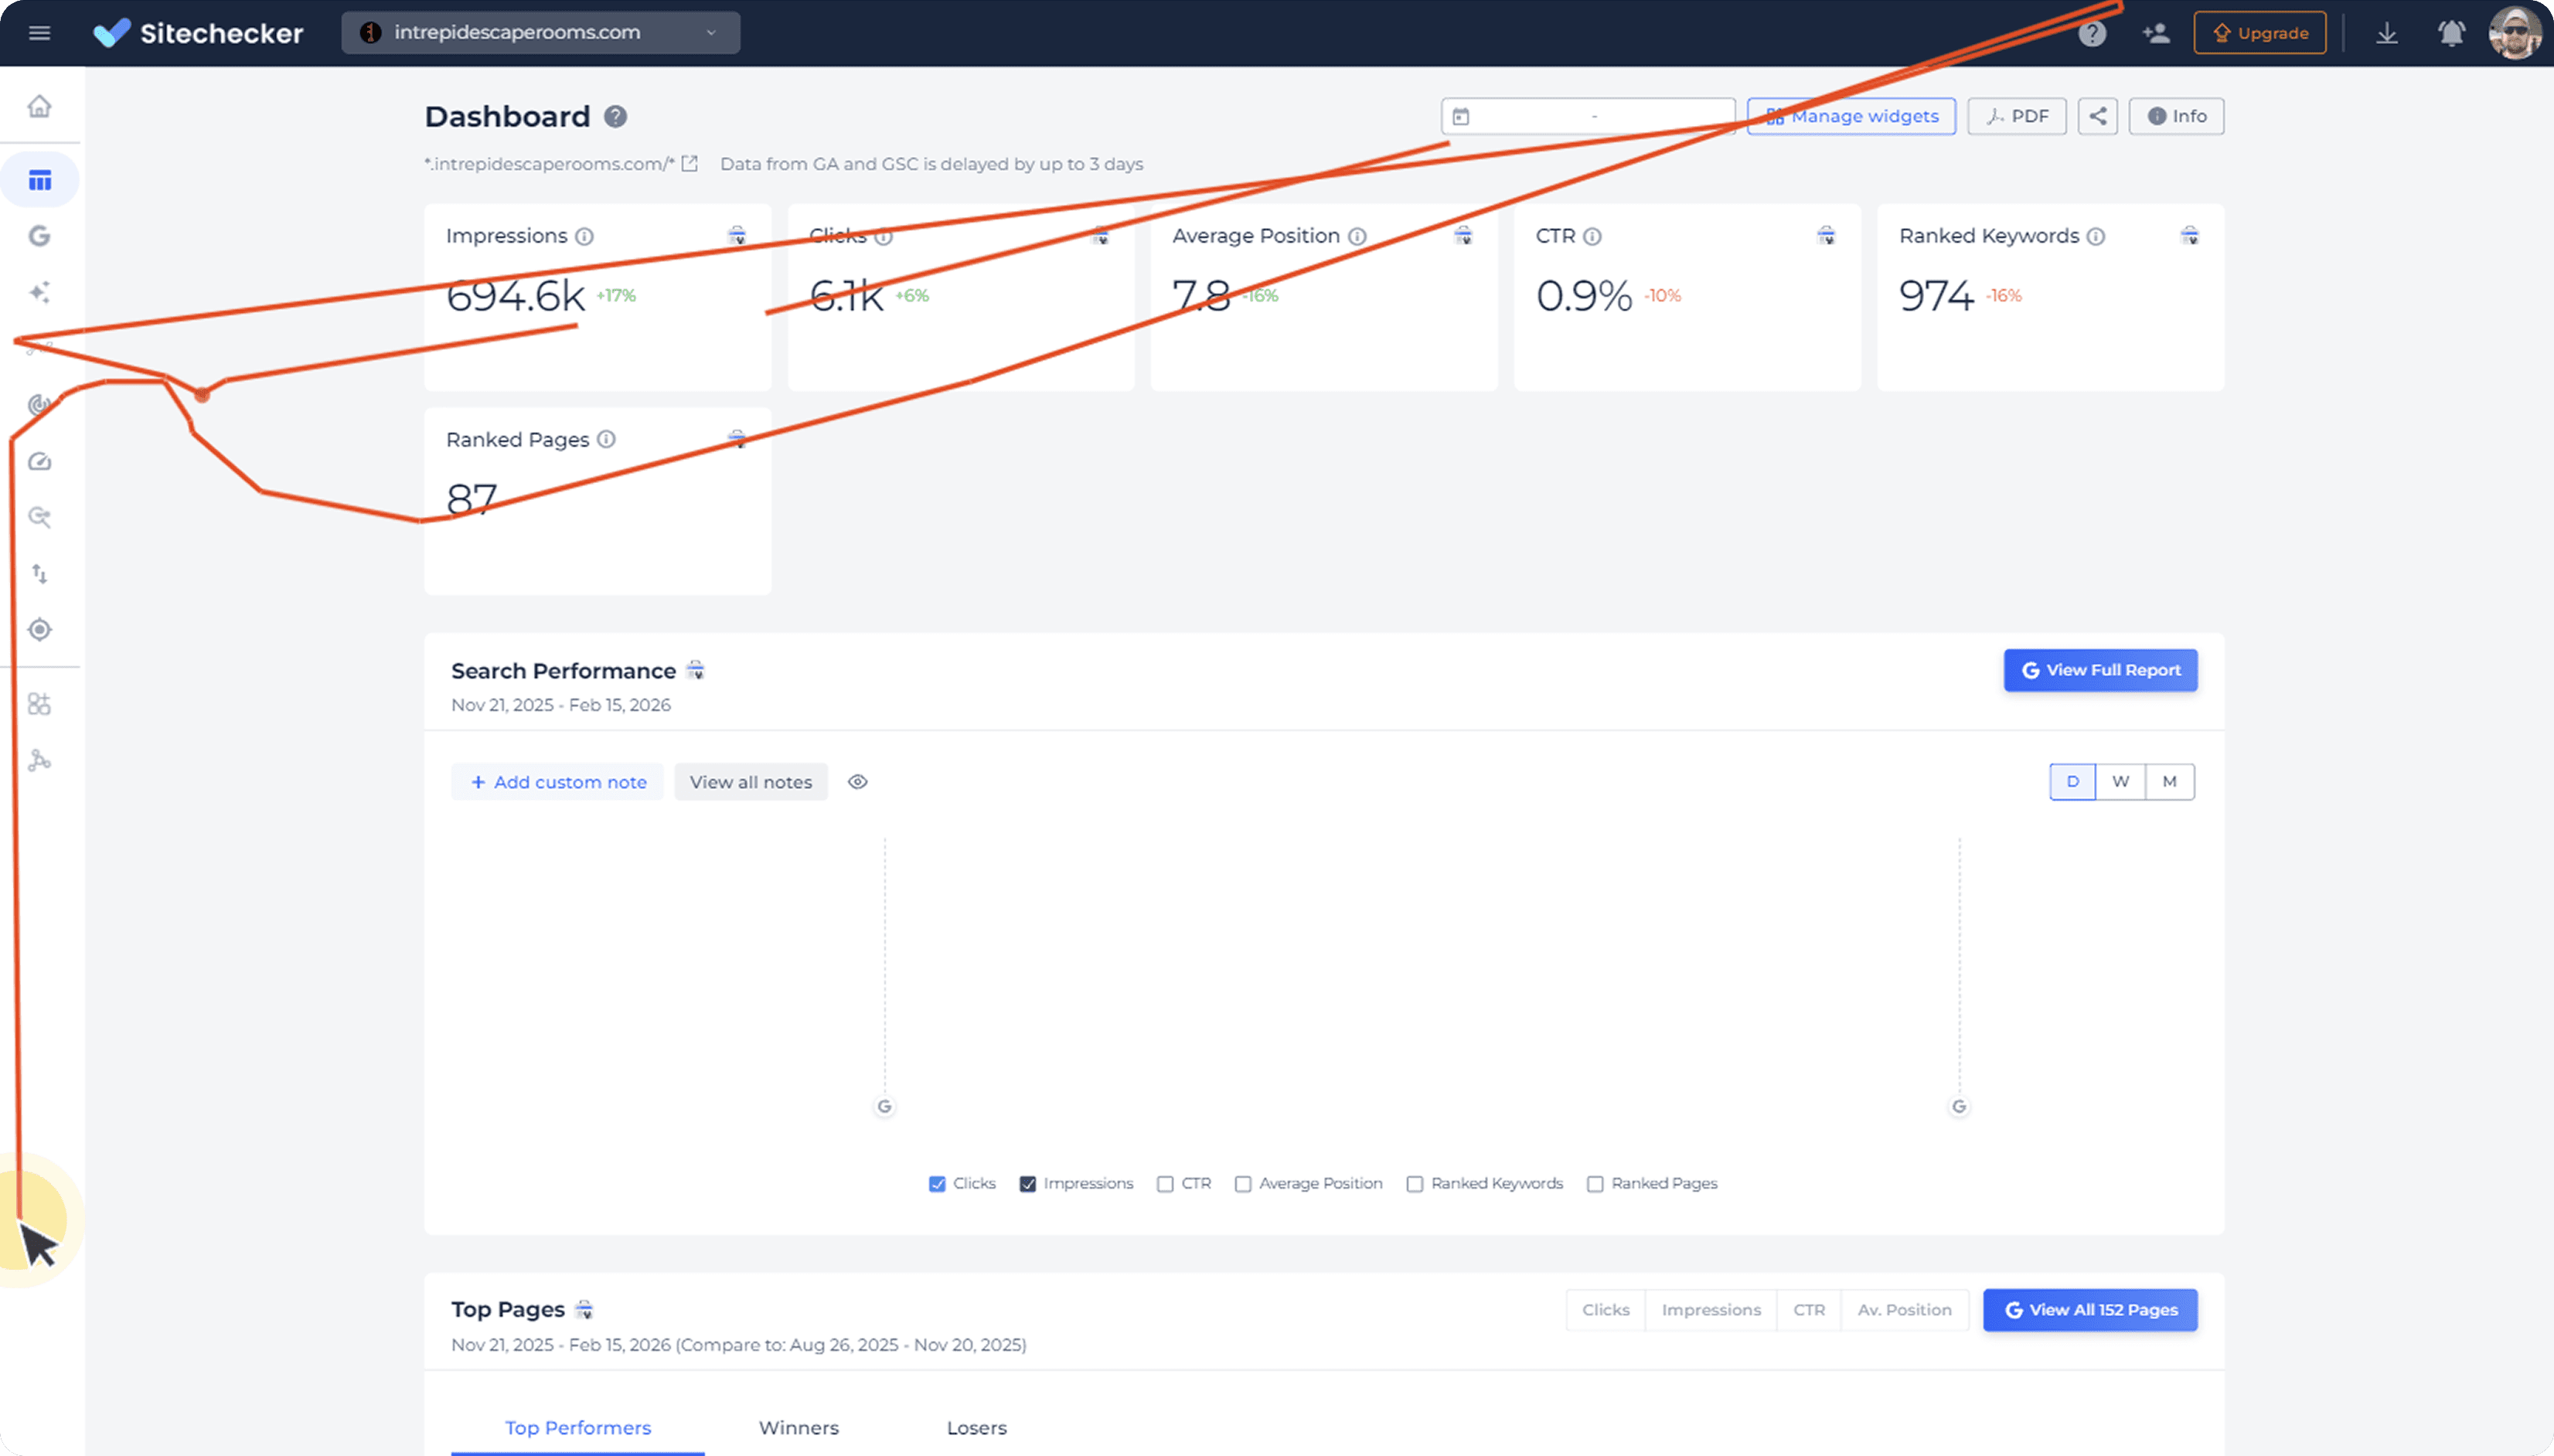Screen dimensions: 2554x1456
Task: Uncheck the Clicks checkbox
Action: (x=937, y=1183)
